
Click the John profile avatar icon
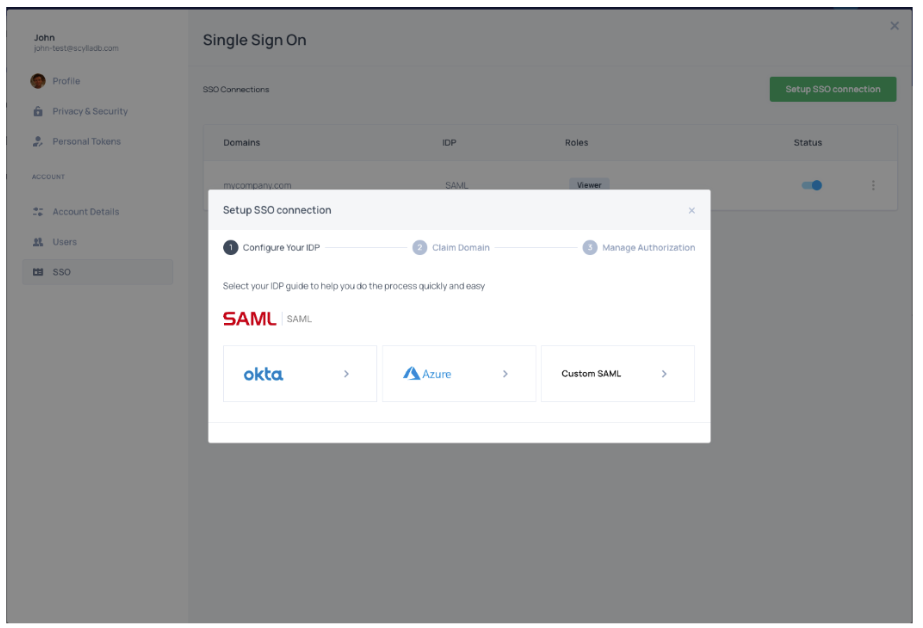[38, 81]
